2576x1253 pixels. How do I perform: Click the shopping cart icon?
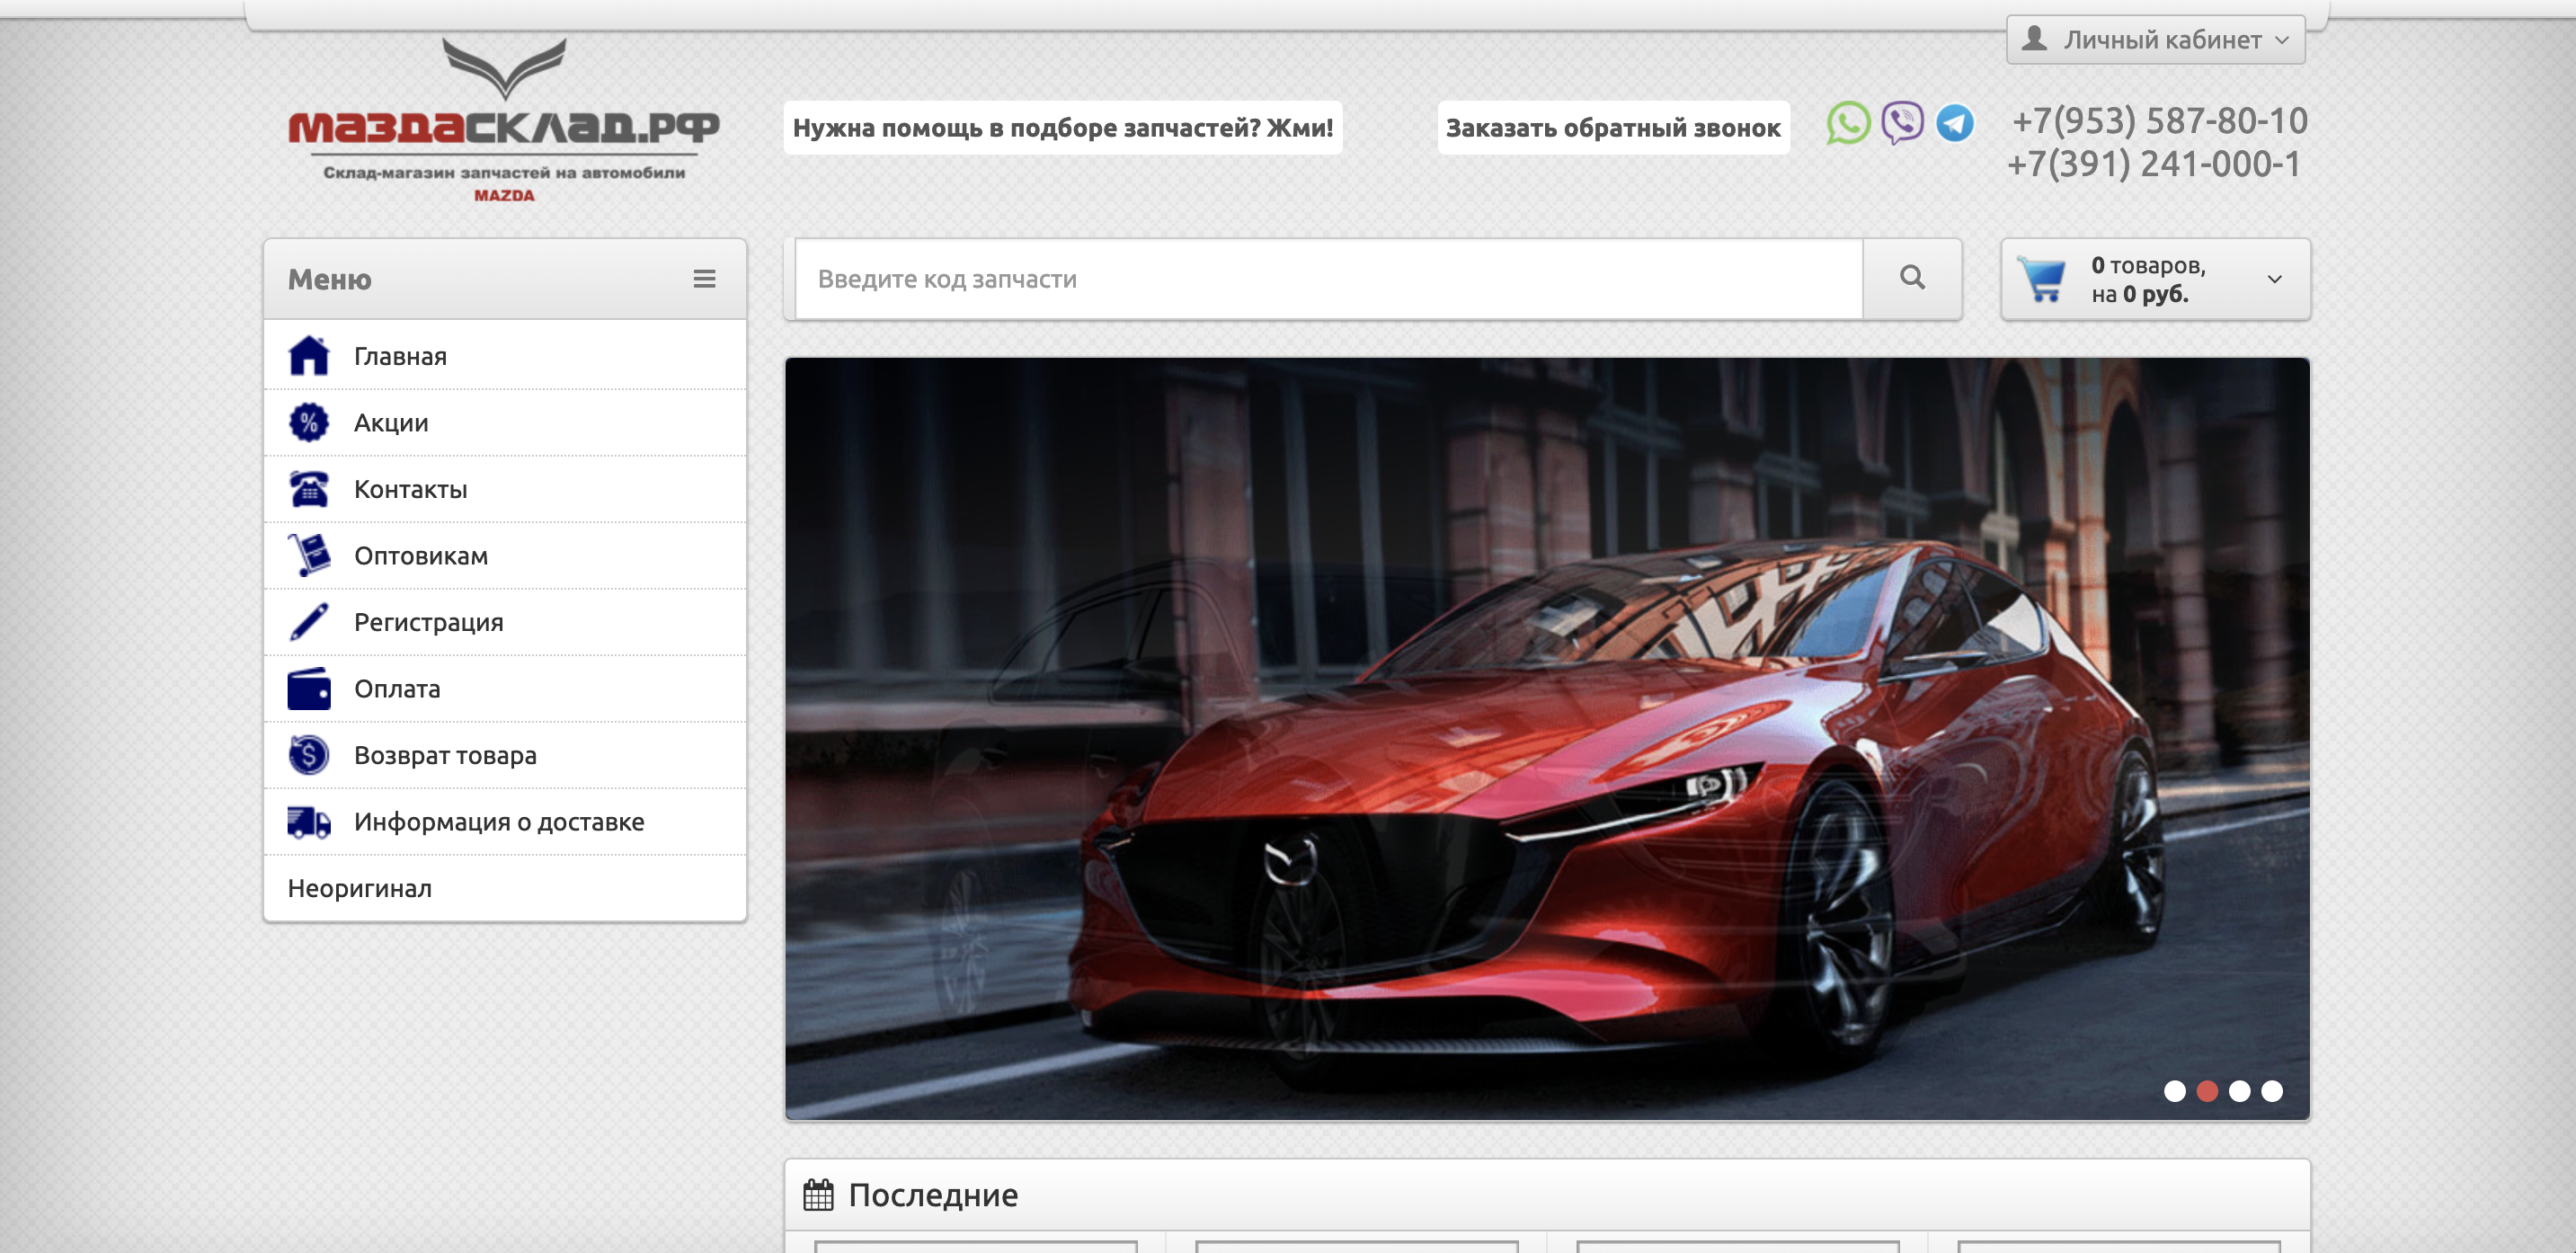(2041, 279)
